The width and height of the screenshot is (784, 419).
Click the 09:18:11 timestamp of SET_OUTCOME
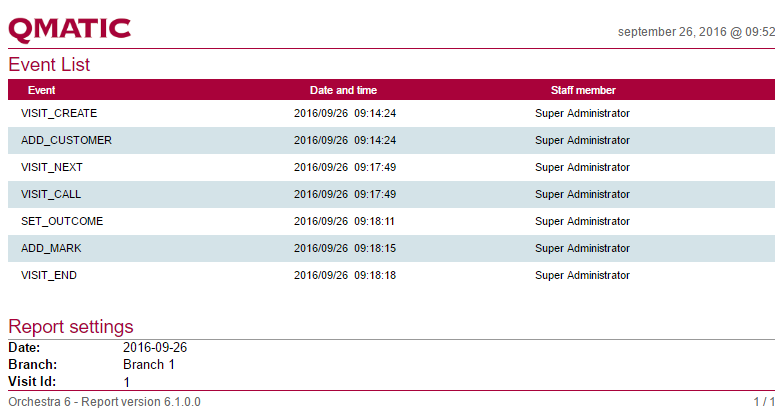coord(375,221)
